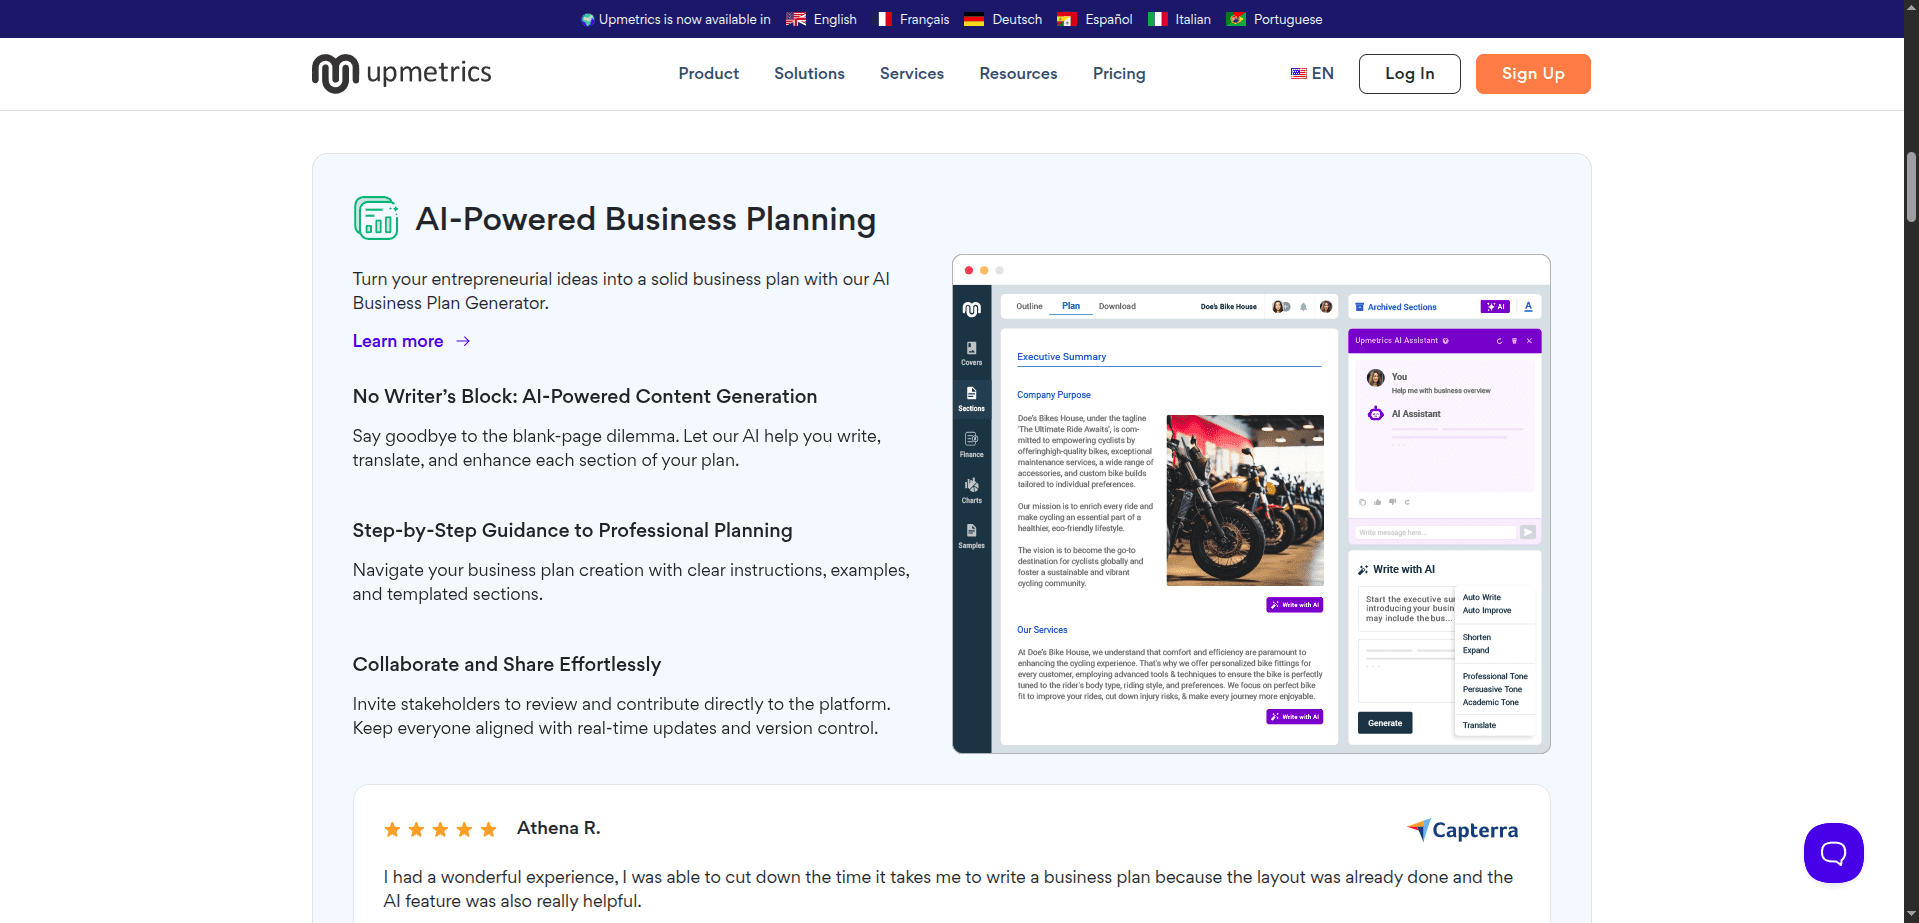Screen dimensions: 1919x923
Task: Click the app preview screenshot image
Action: (1251, 503)
